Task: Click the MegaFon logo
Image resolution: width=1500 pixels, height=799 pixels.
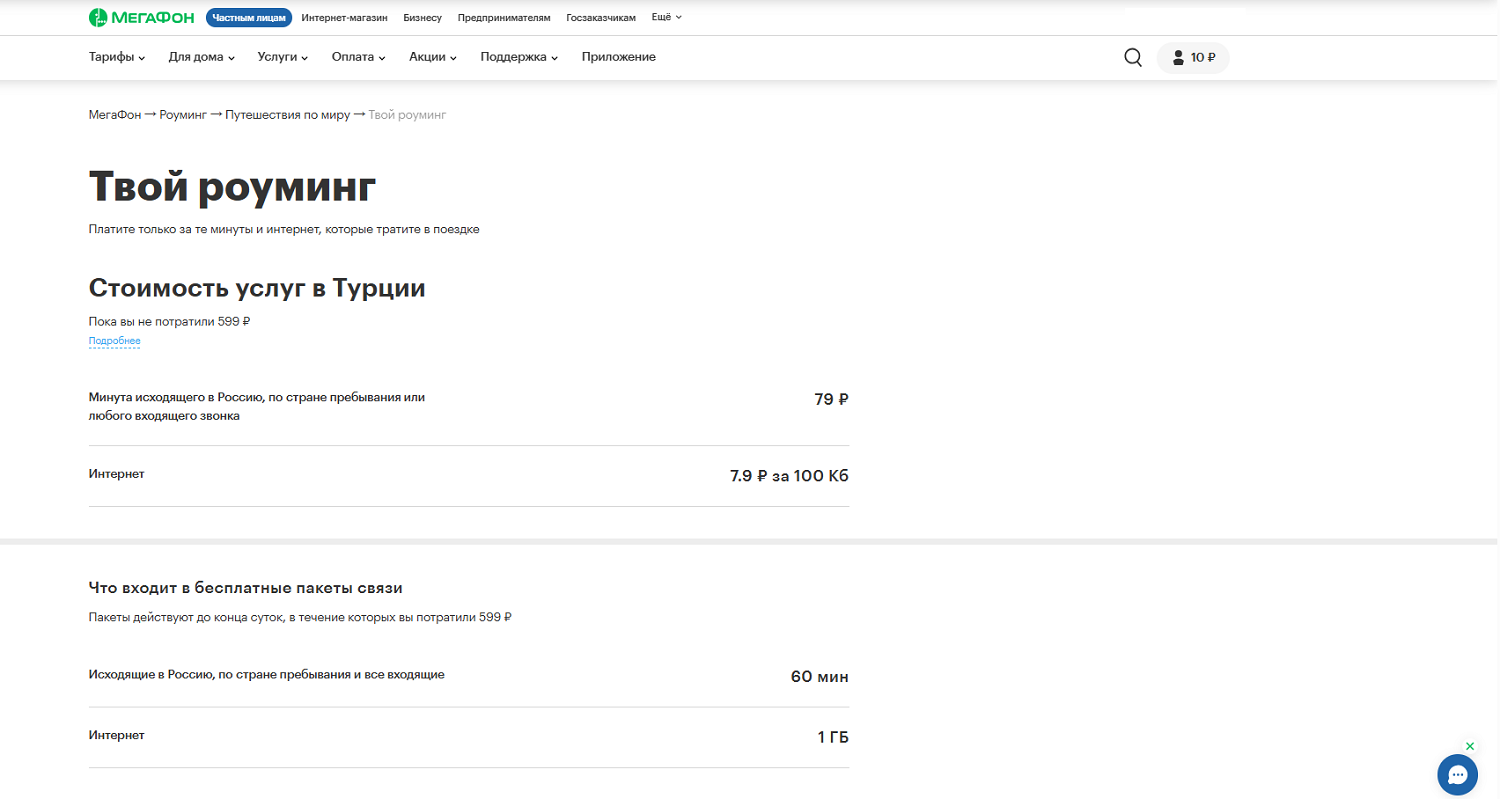Action: click(141, 17)
